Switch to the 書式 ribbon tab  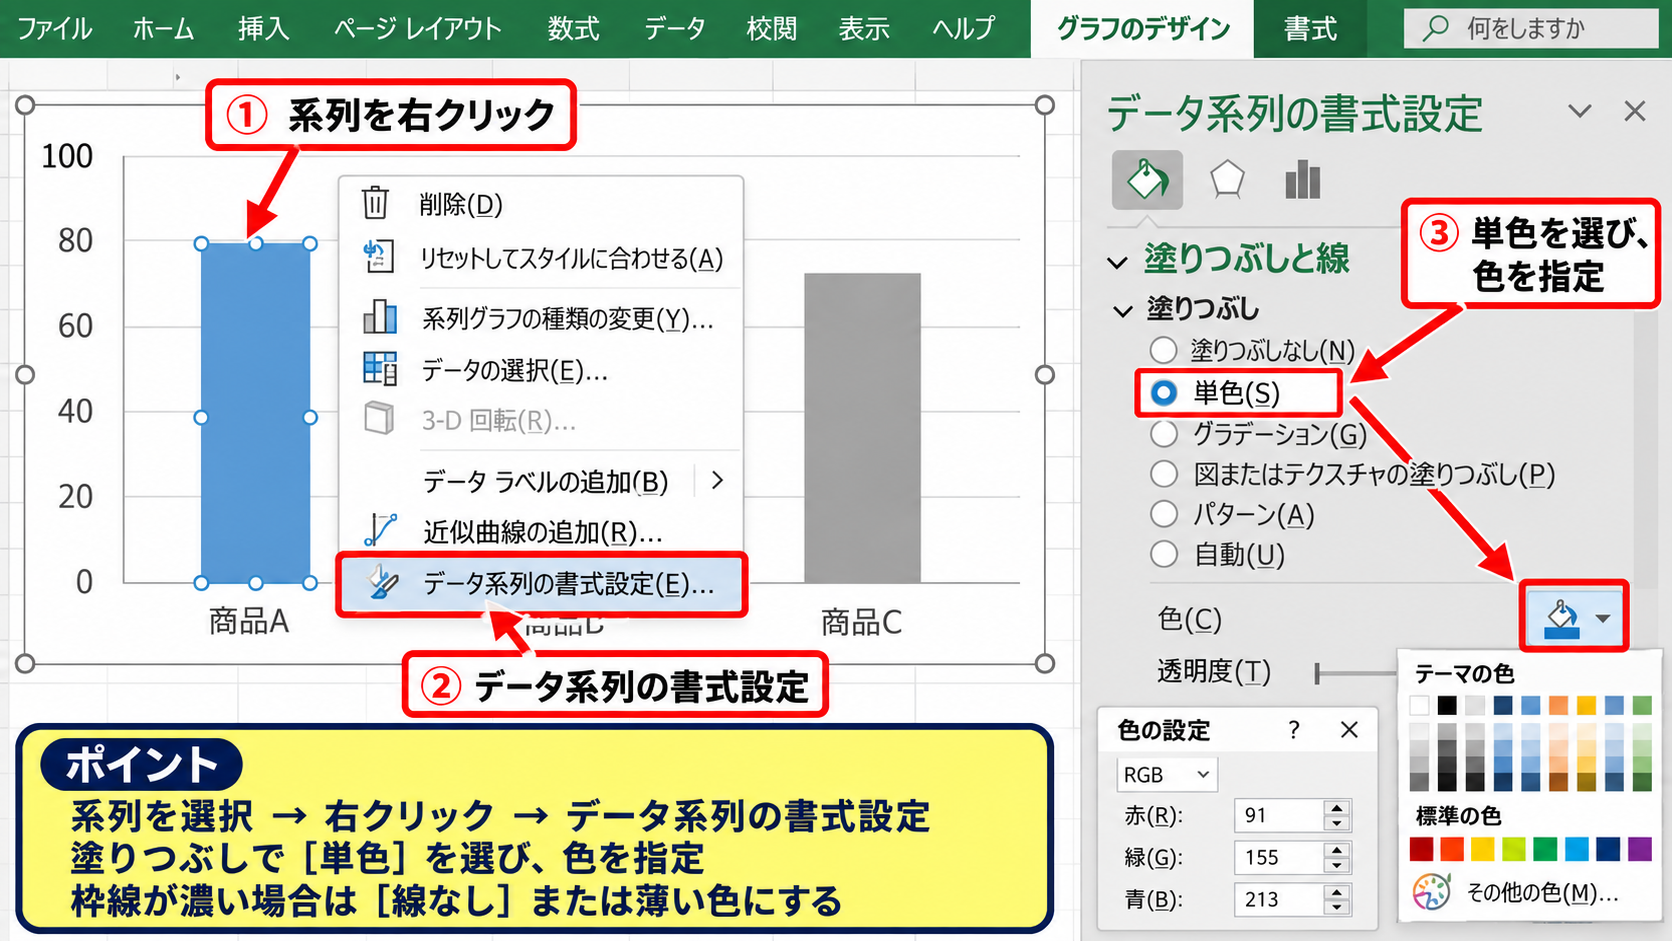(x=1310, y=28)
